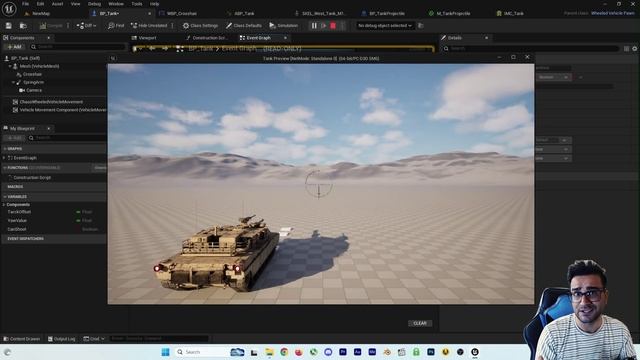
Task: Click the Details panel search field
Action: [x=531, y=49]
